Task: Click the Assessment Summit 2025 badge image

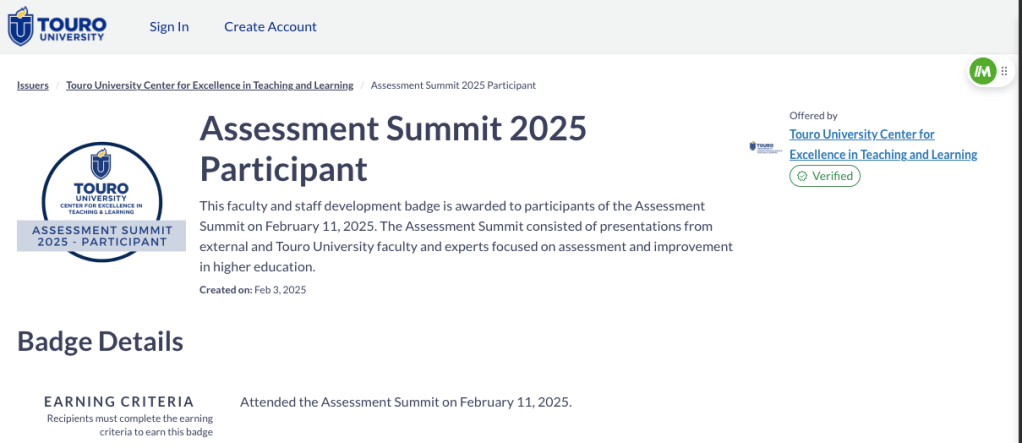Action: click(101, 202)
